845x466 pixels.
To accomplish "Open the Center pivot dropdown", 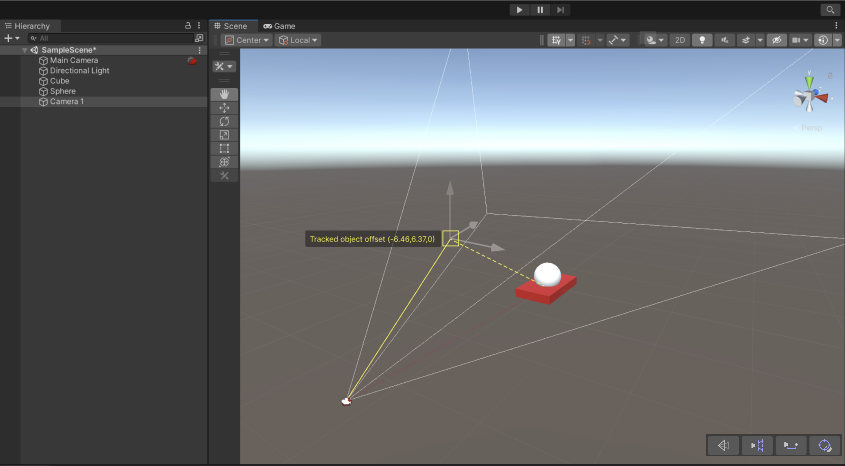I will pos(247,40).
